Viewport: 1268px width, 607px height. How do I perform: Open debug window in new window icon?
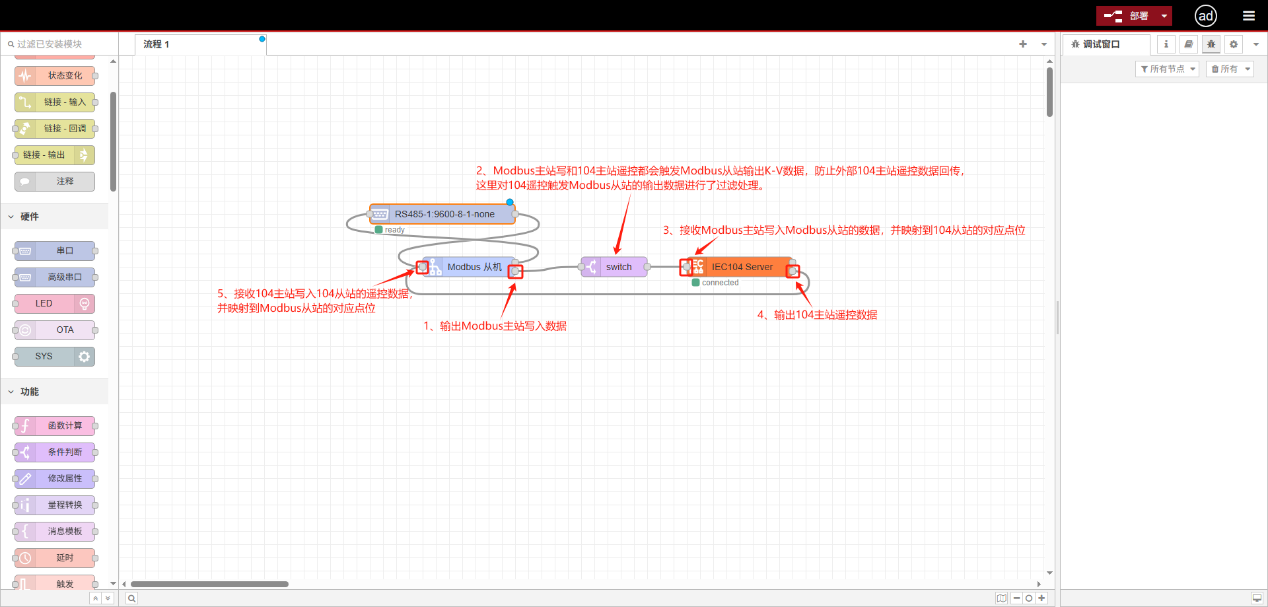(x=1256, y=598)
